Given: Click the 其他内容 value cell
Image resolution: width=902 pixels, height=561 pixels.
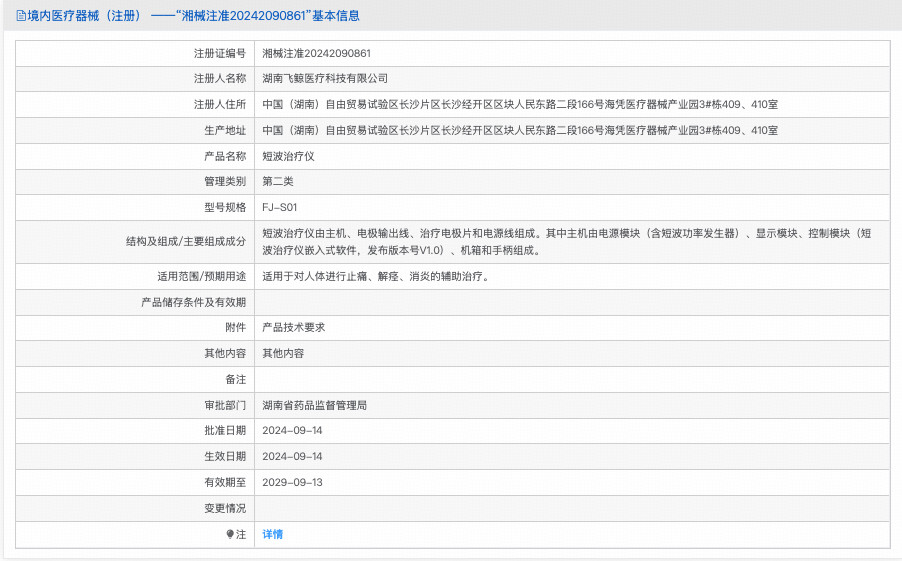Looking at the screenshot, I should coord(283,353).
